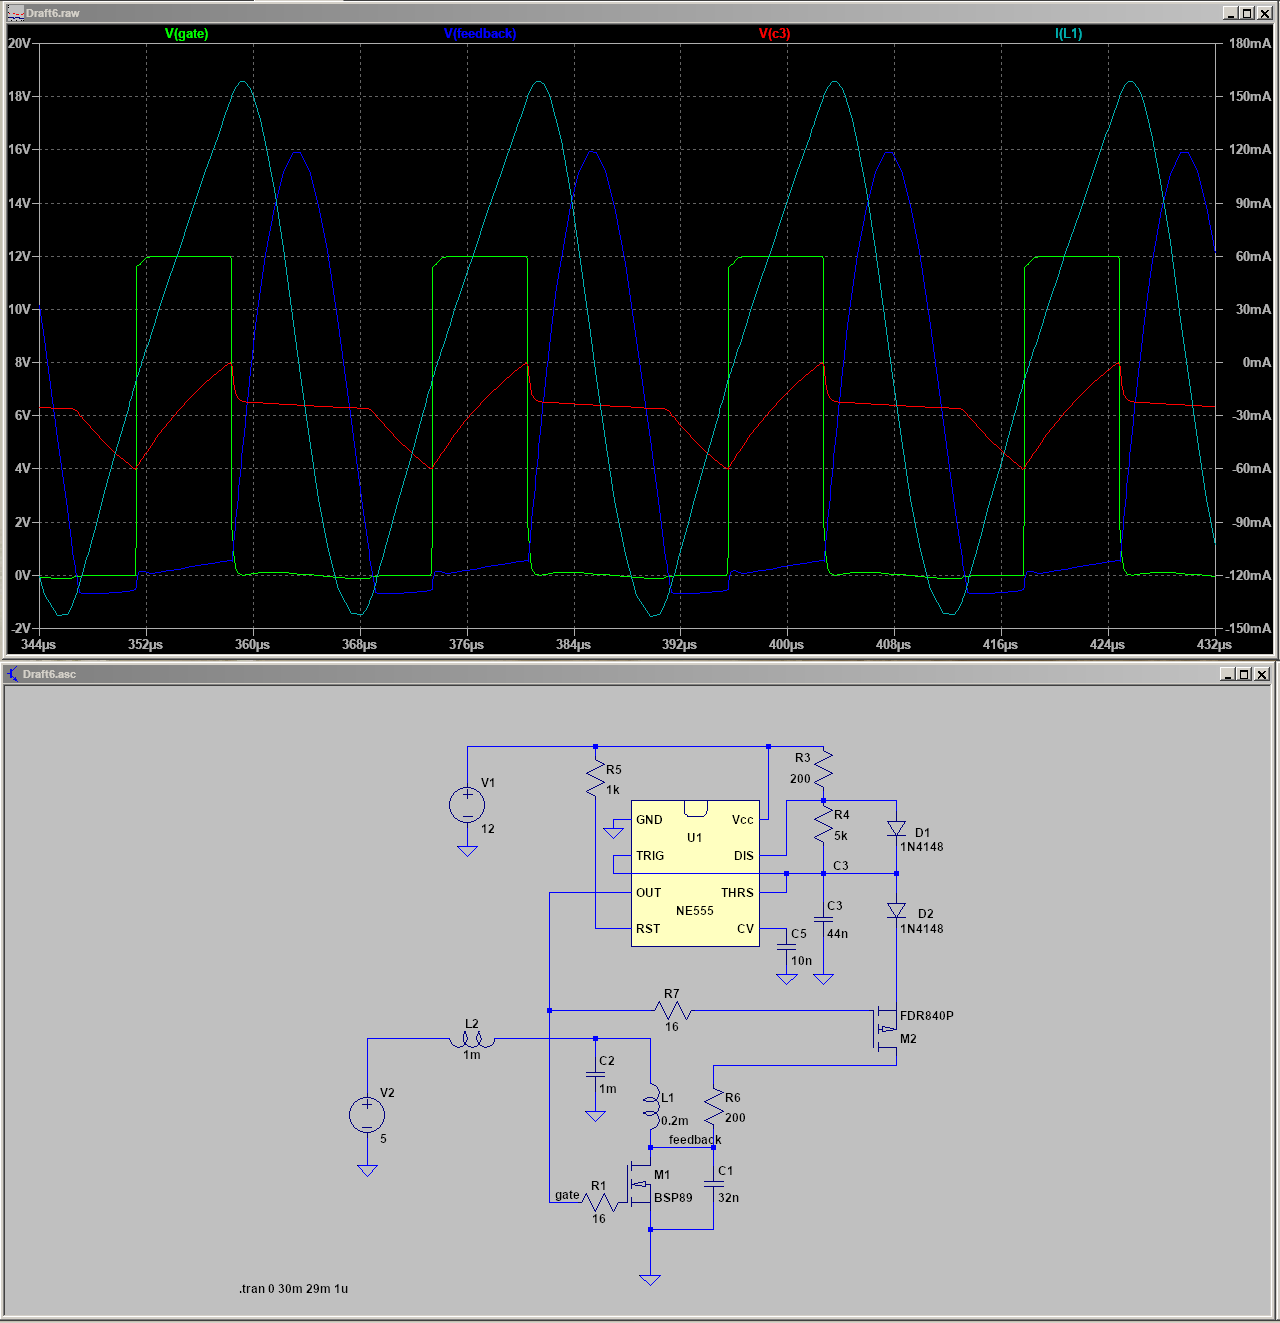Minimize the Draft6.asc schematic window
Viewport: 1280px width, 1323px height.
click(1227, 674)
